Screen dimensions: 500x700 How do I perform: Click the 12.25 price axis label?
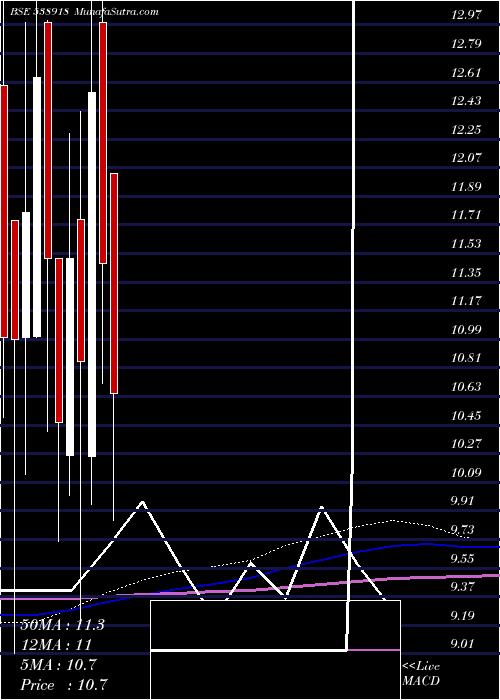(467, 129)
